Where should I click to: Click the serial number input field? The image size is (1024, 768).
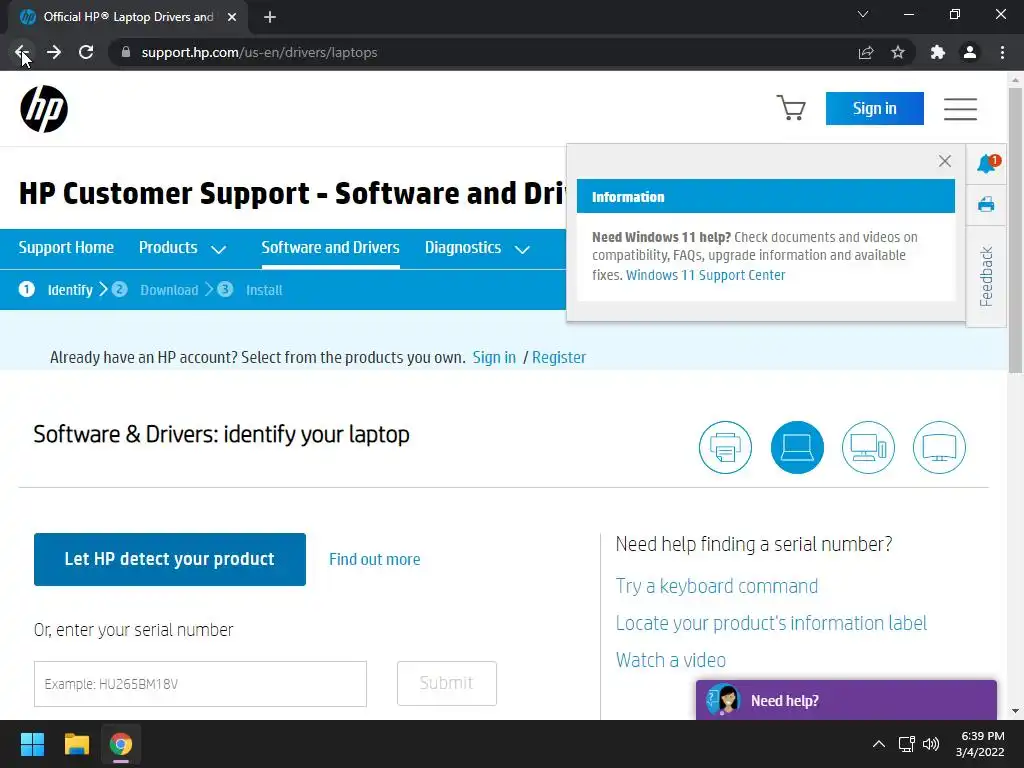[x=200, y=684]
